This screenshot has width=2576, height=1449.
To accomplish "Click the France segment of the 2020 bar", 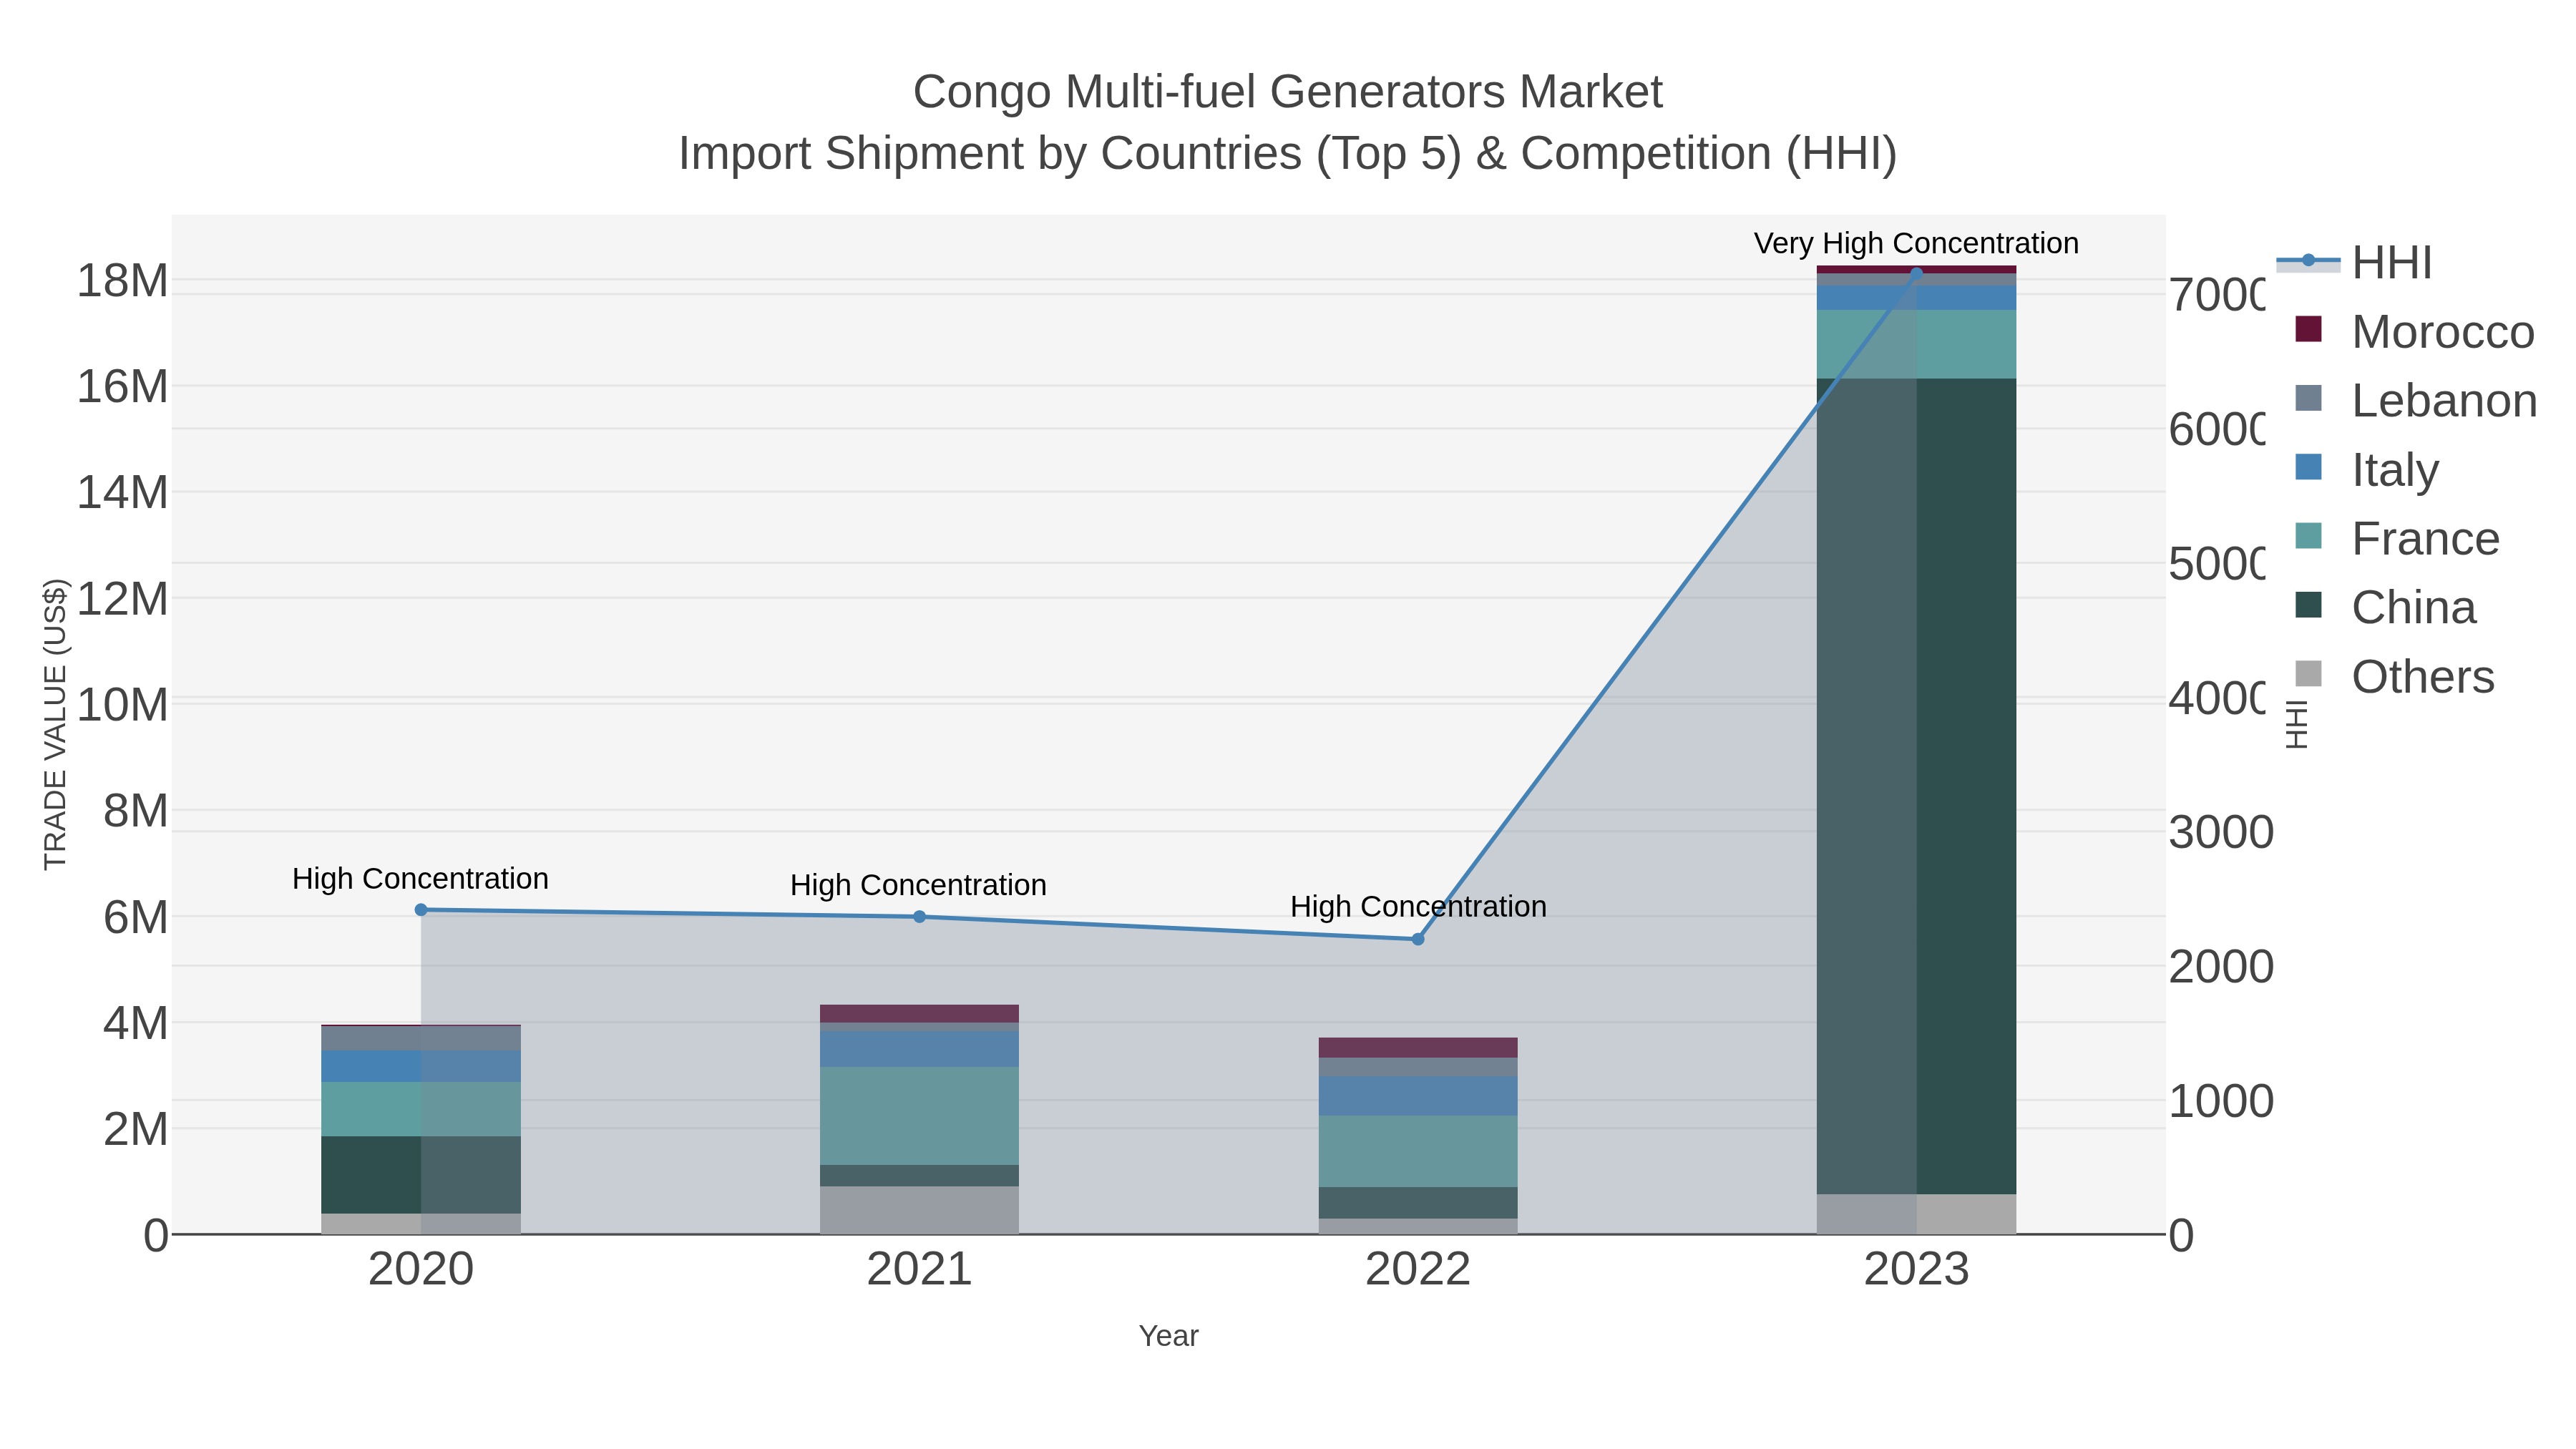I will [x=421, y=1109].
